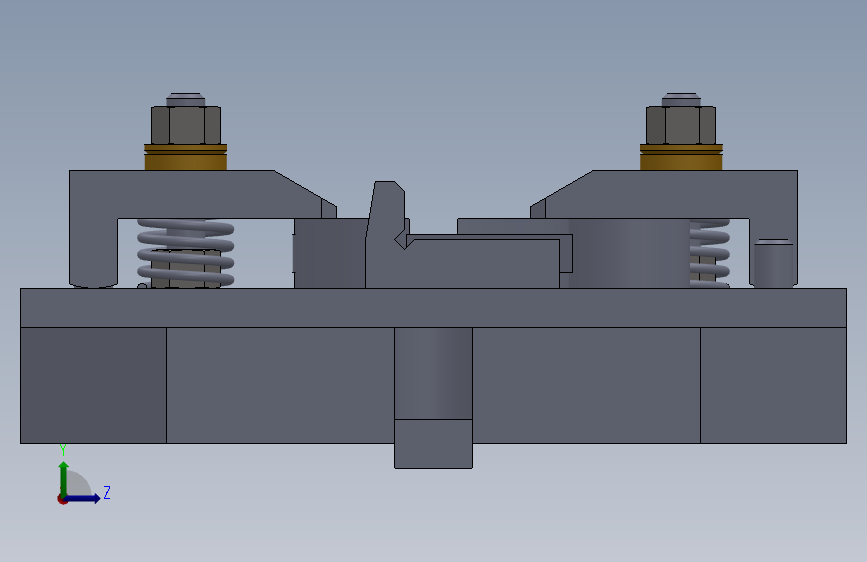Select the lower right end block face

pyautogui.click(x=774, y=386)
